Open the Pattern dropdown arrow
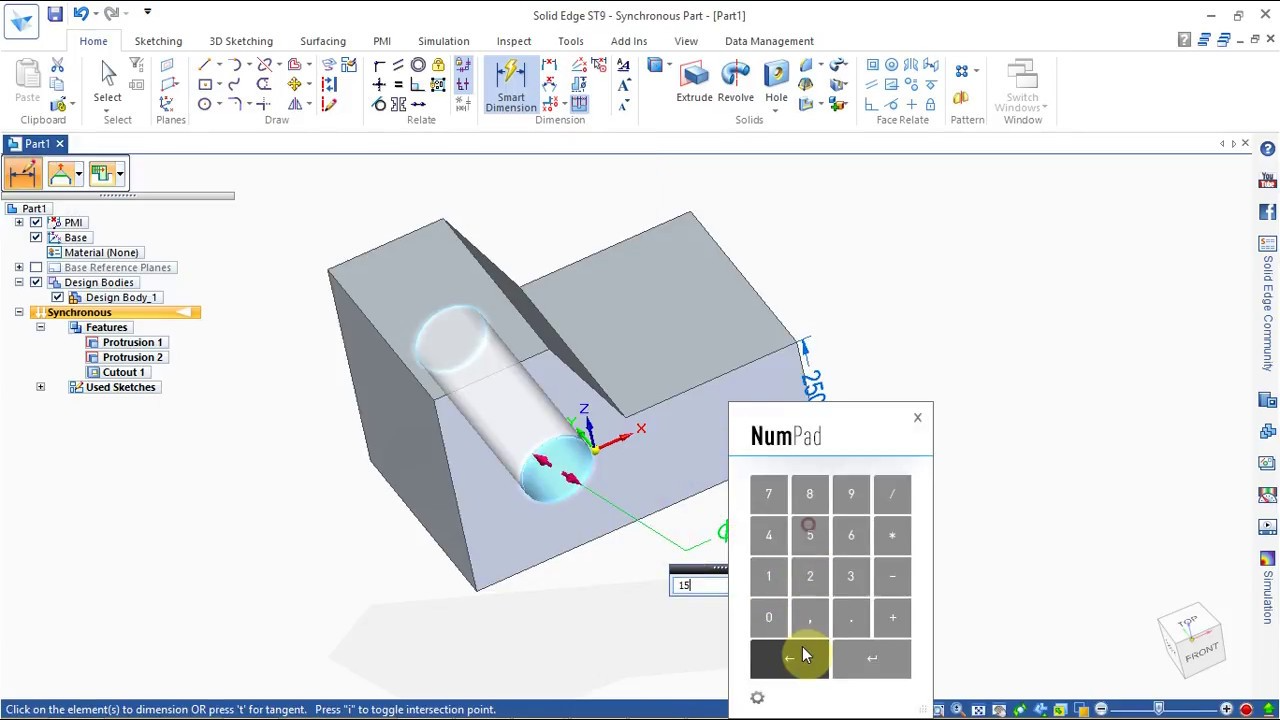1280x720 pixels. click(976, 71)
